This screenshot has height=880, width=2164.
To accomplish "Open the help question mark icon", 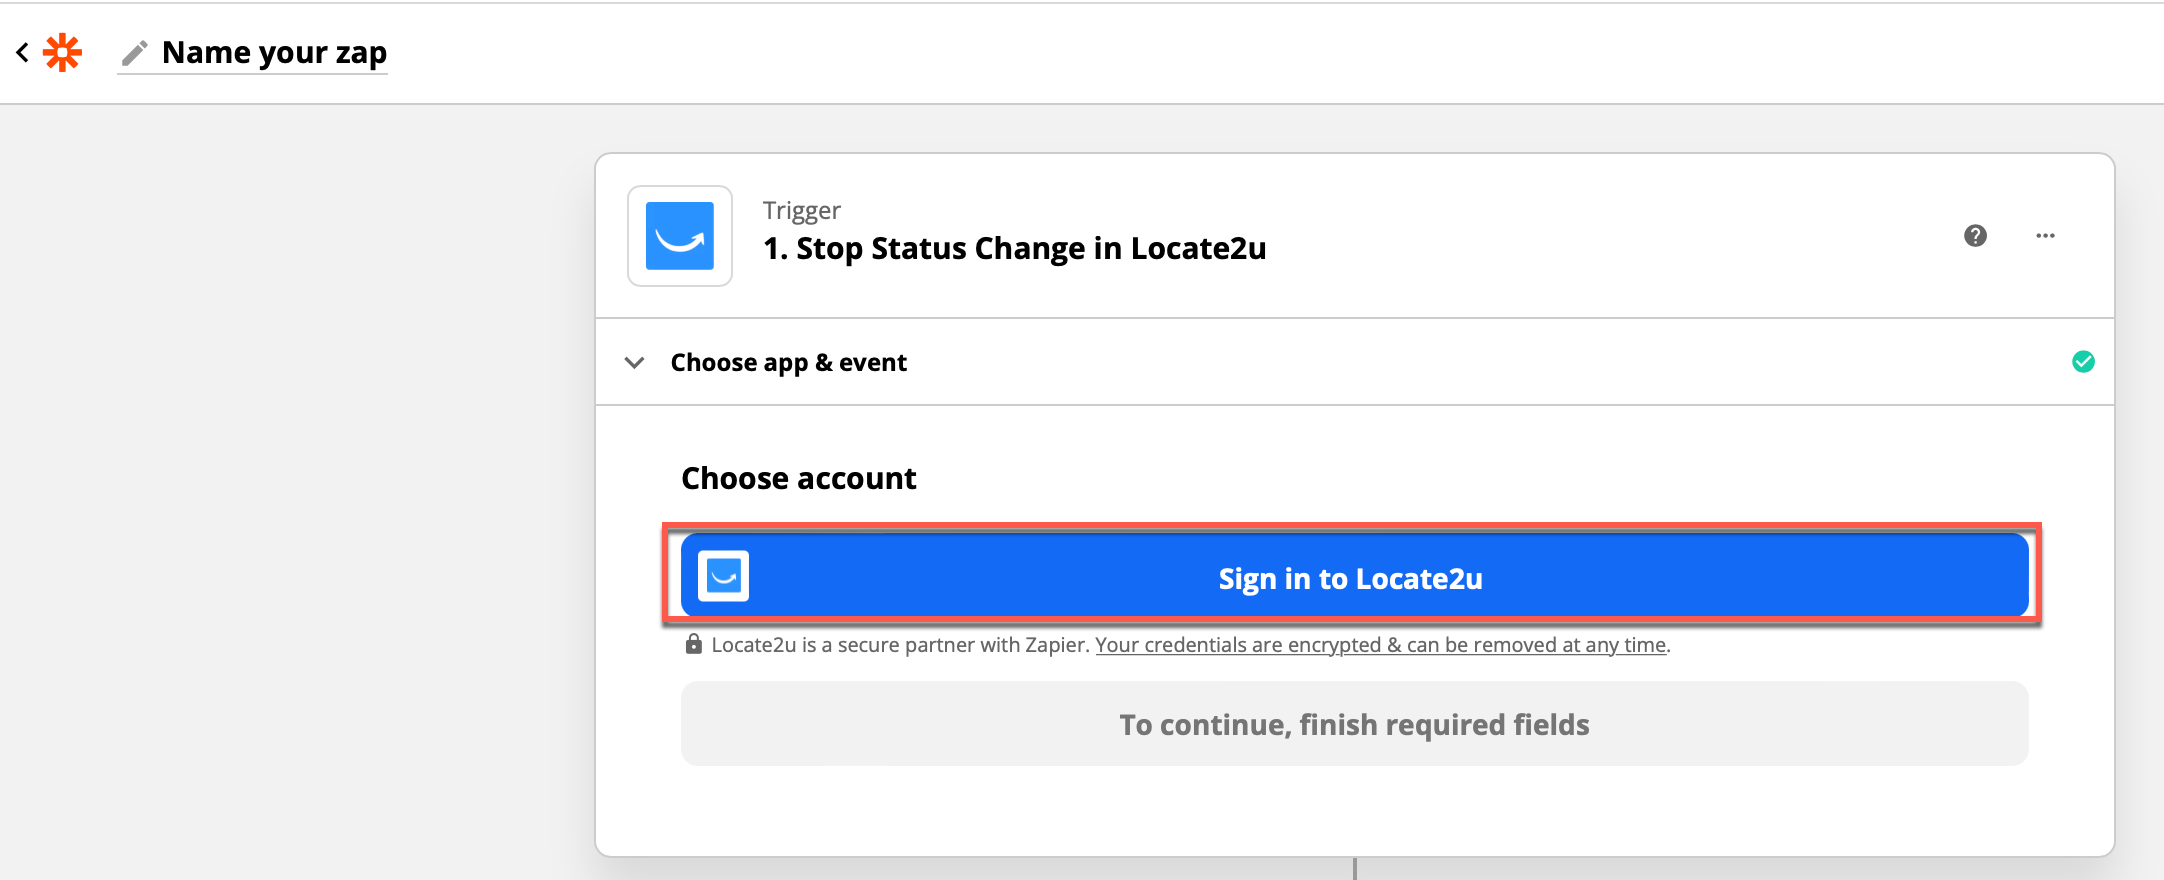I will coord(1975,236).
